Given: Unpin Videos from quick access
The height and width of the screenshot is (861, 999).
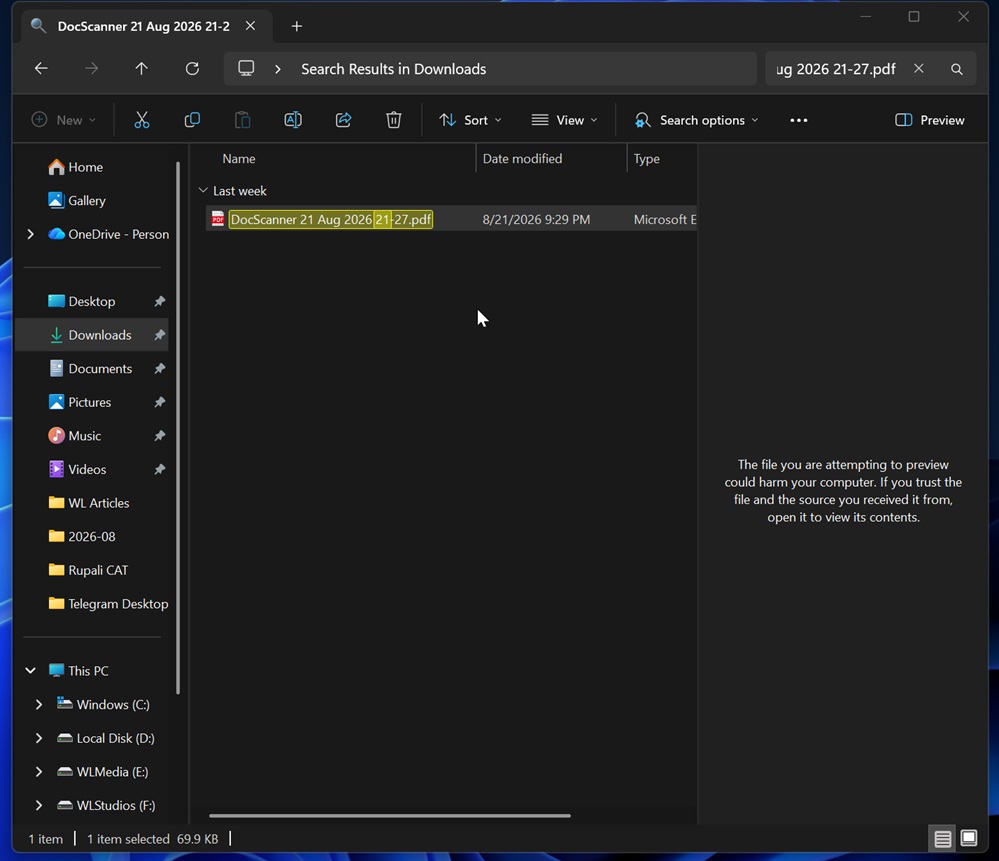Looking at the screenshot, I should point(160,469).
